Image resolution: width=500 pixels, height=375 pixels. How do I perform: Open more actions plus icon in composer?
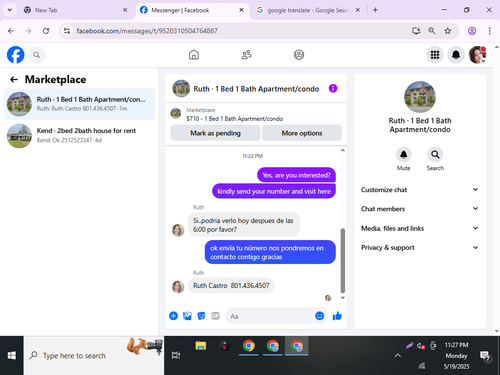[173, 316]
